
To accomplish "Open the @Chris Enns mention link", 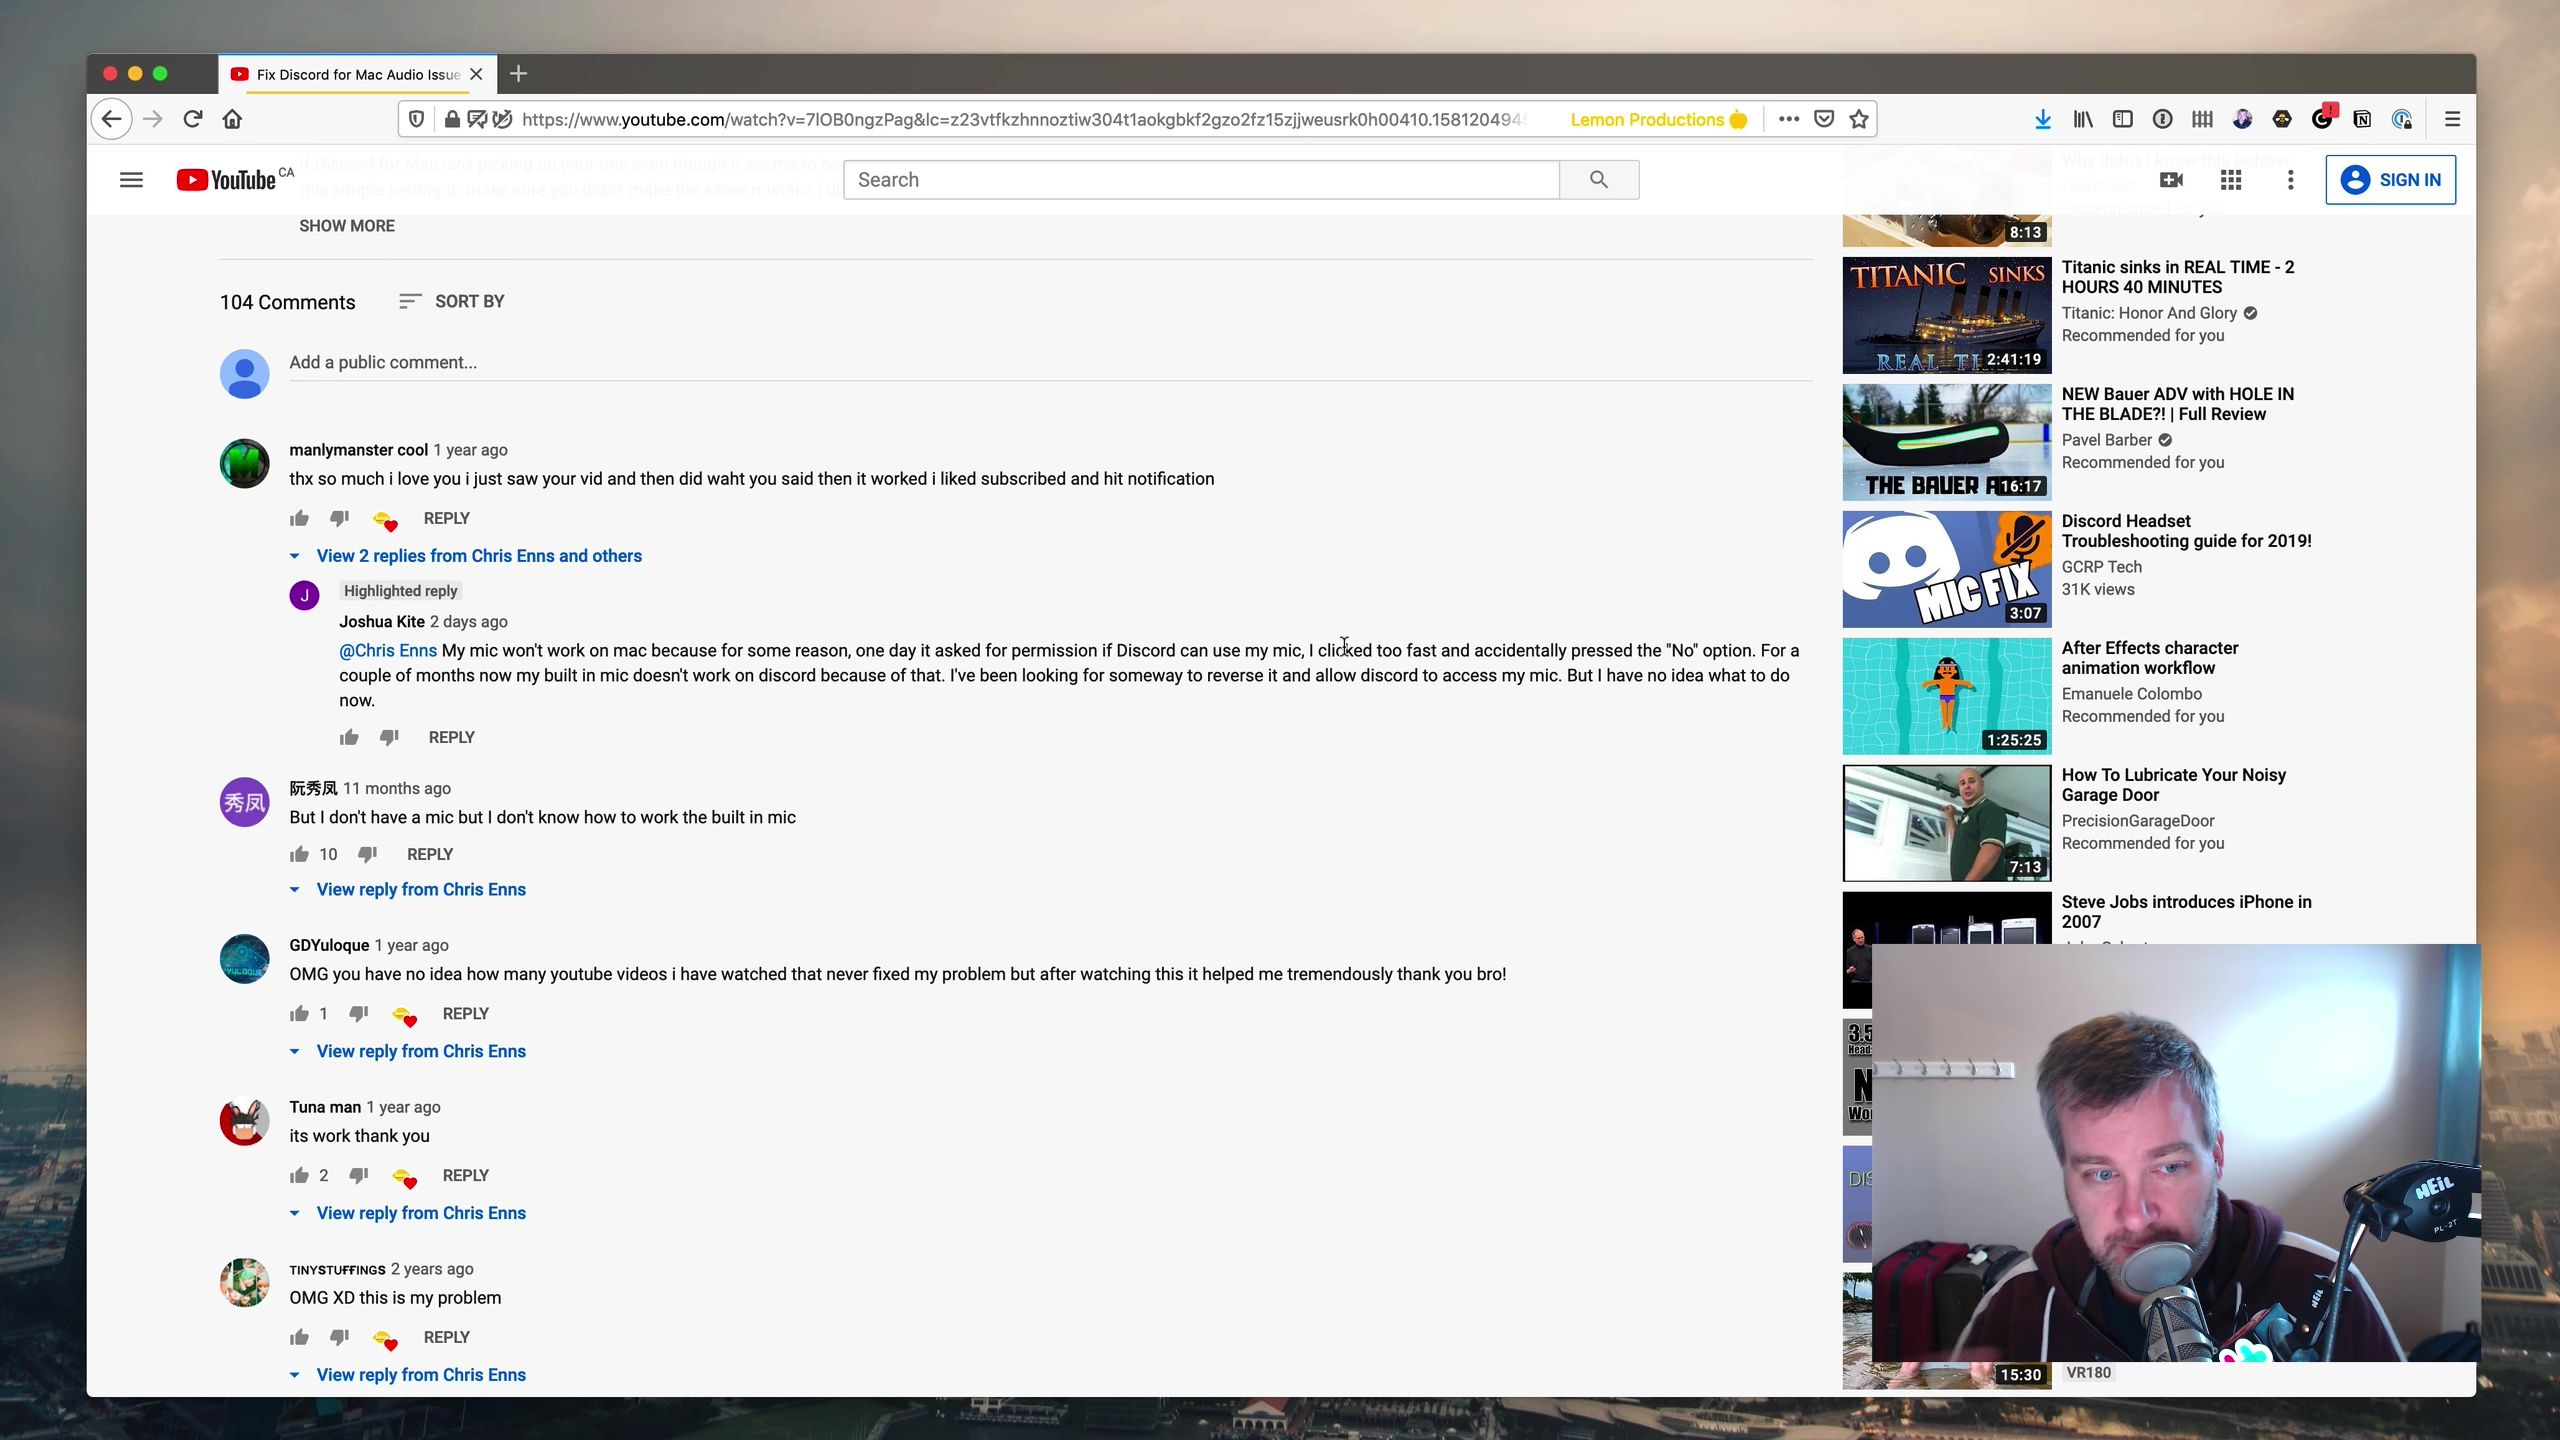I will (x=388, y=650).
